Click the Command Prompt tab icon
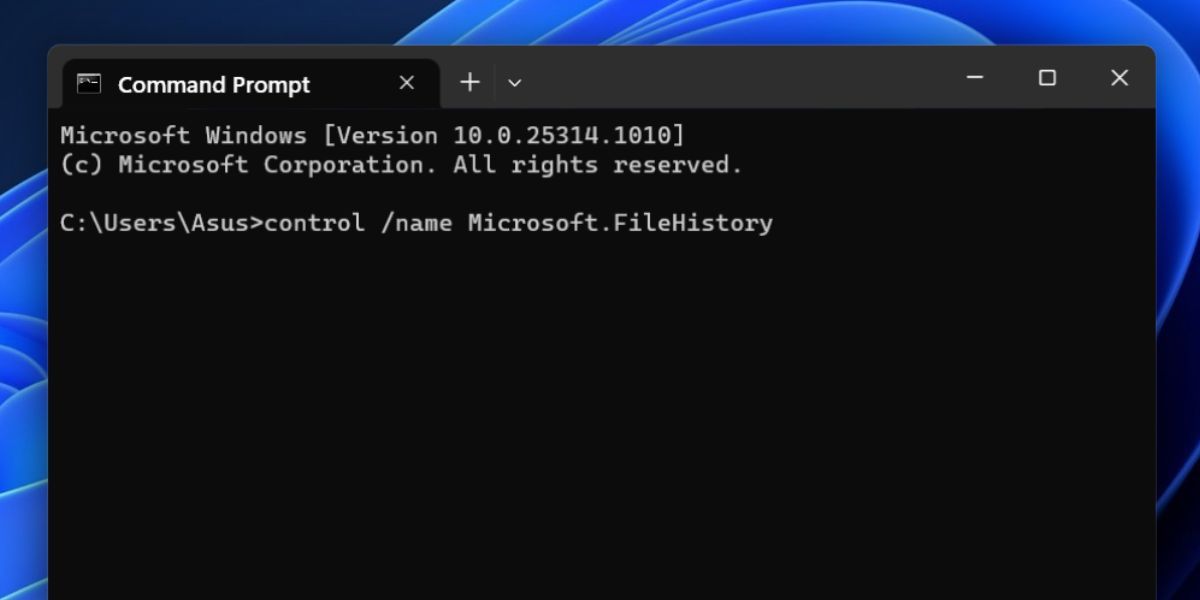Viewport: 1200px width, 600px height. [89, 84]
